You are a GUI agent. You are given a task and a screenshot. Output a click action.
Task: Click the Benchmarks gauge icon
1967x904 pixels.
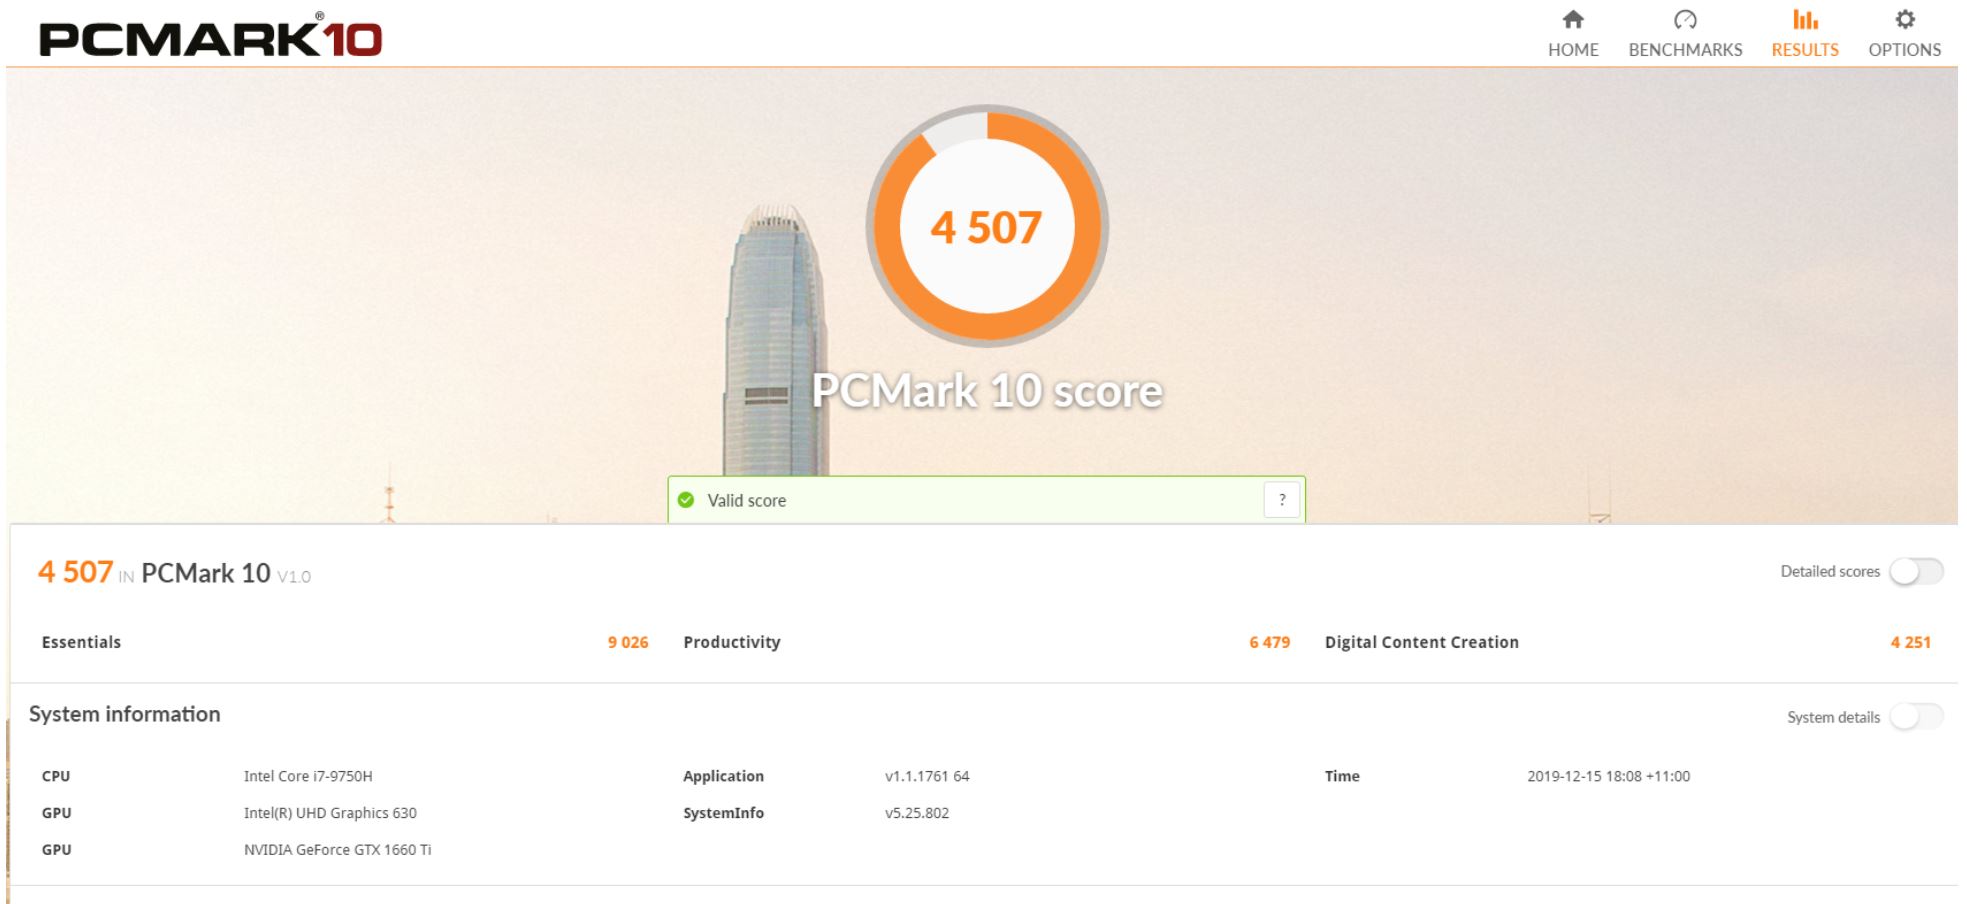(1685, 20)
